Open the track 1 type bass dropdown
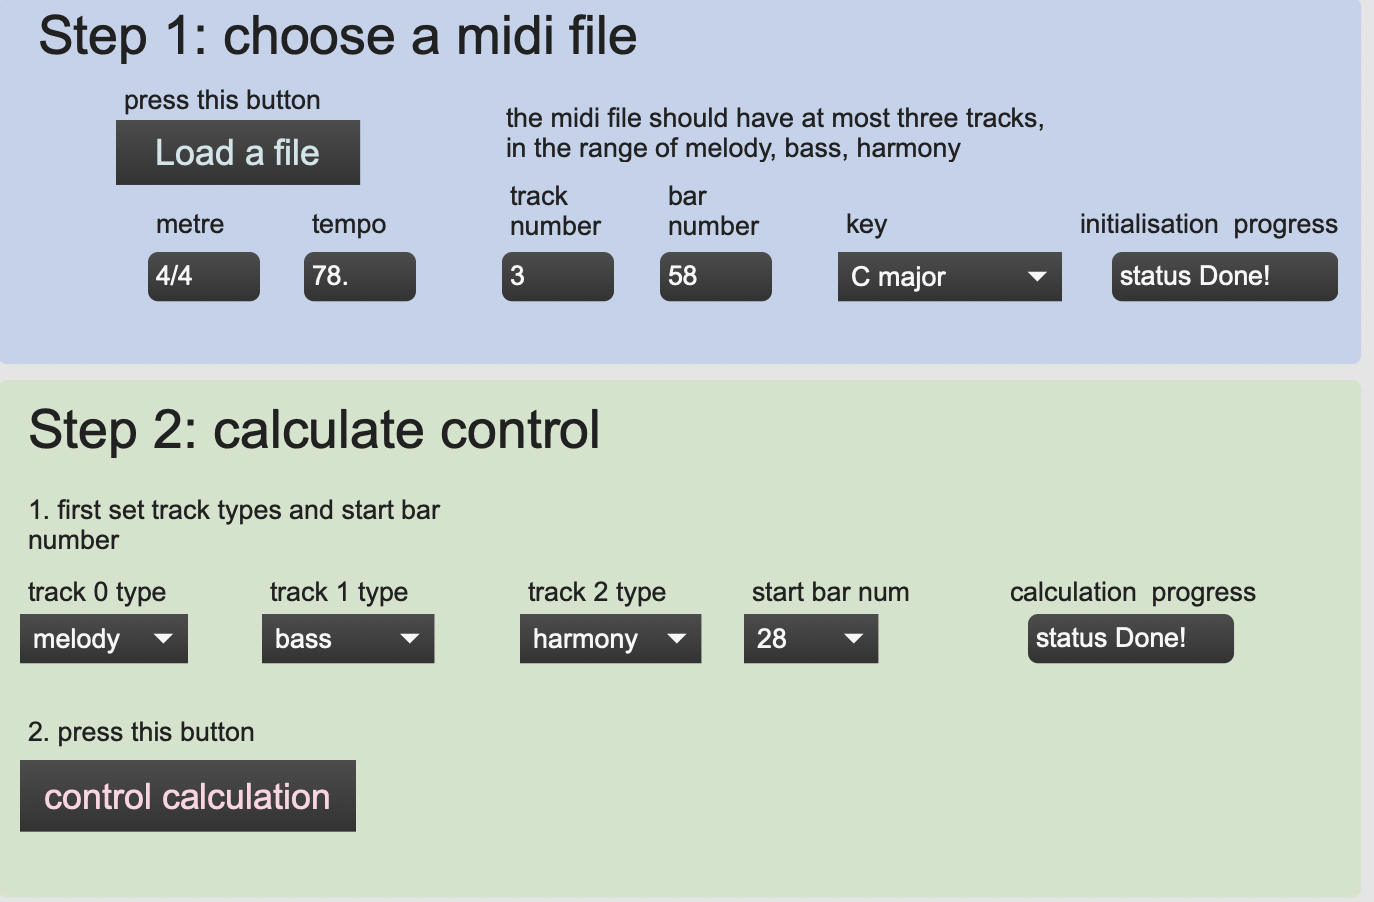Viewport: 1374px width, 902px height. click(x=348, y=639)
